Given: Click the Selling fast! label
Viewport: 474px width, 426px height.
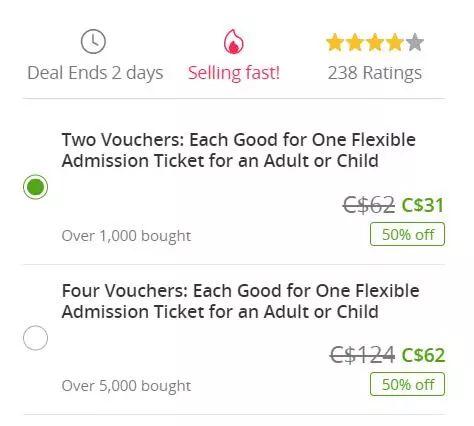Looking at the screenshot, I should pos(234,73).
